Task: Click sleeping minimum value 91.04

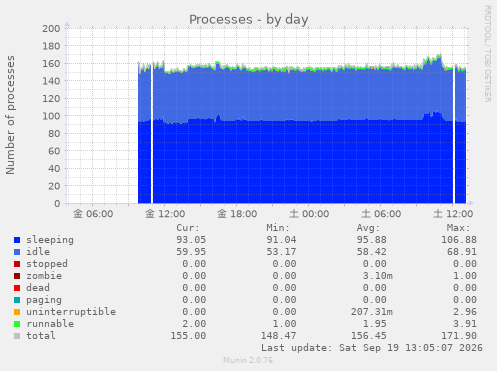Action: pyautogui.click(x=281, y=240)
